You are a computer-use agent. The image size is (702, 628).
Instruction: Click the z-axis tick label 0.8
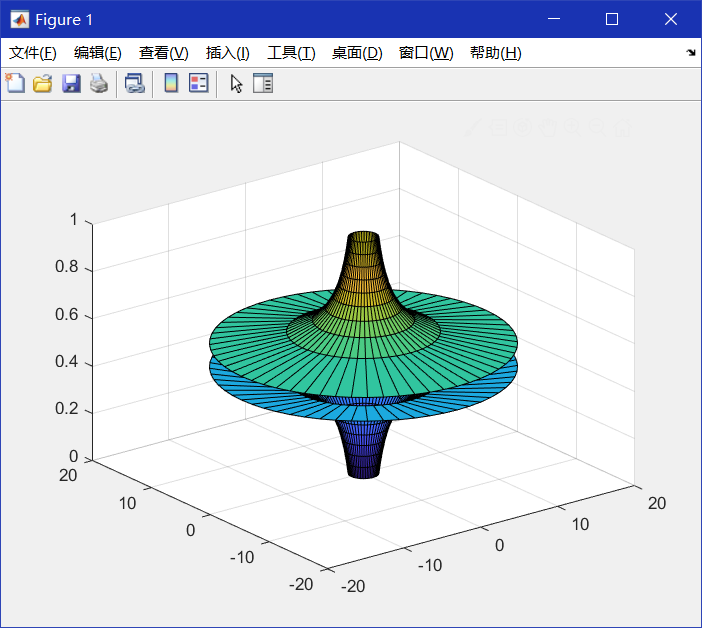[67, 267]
